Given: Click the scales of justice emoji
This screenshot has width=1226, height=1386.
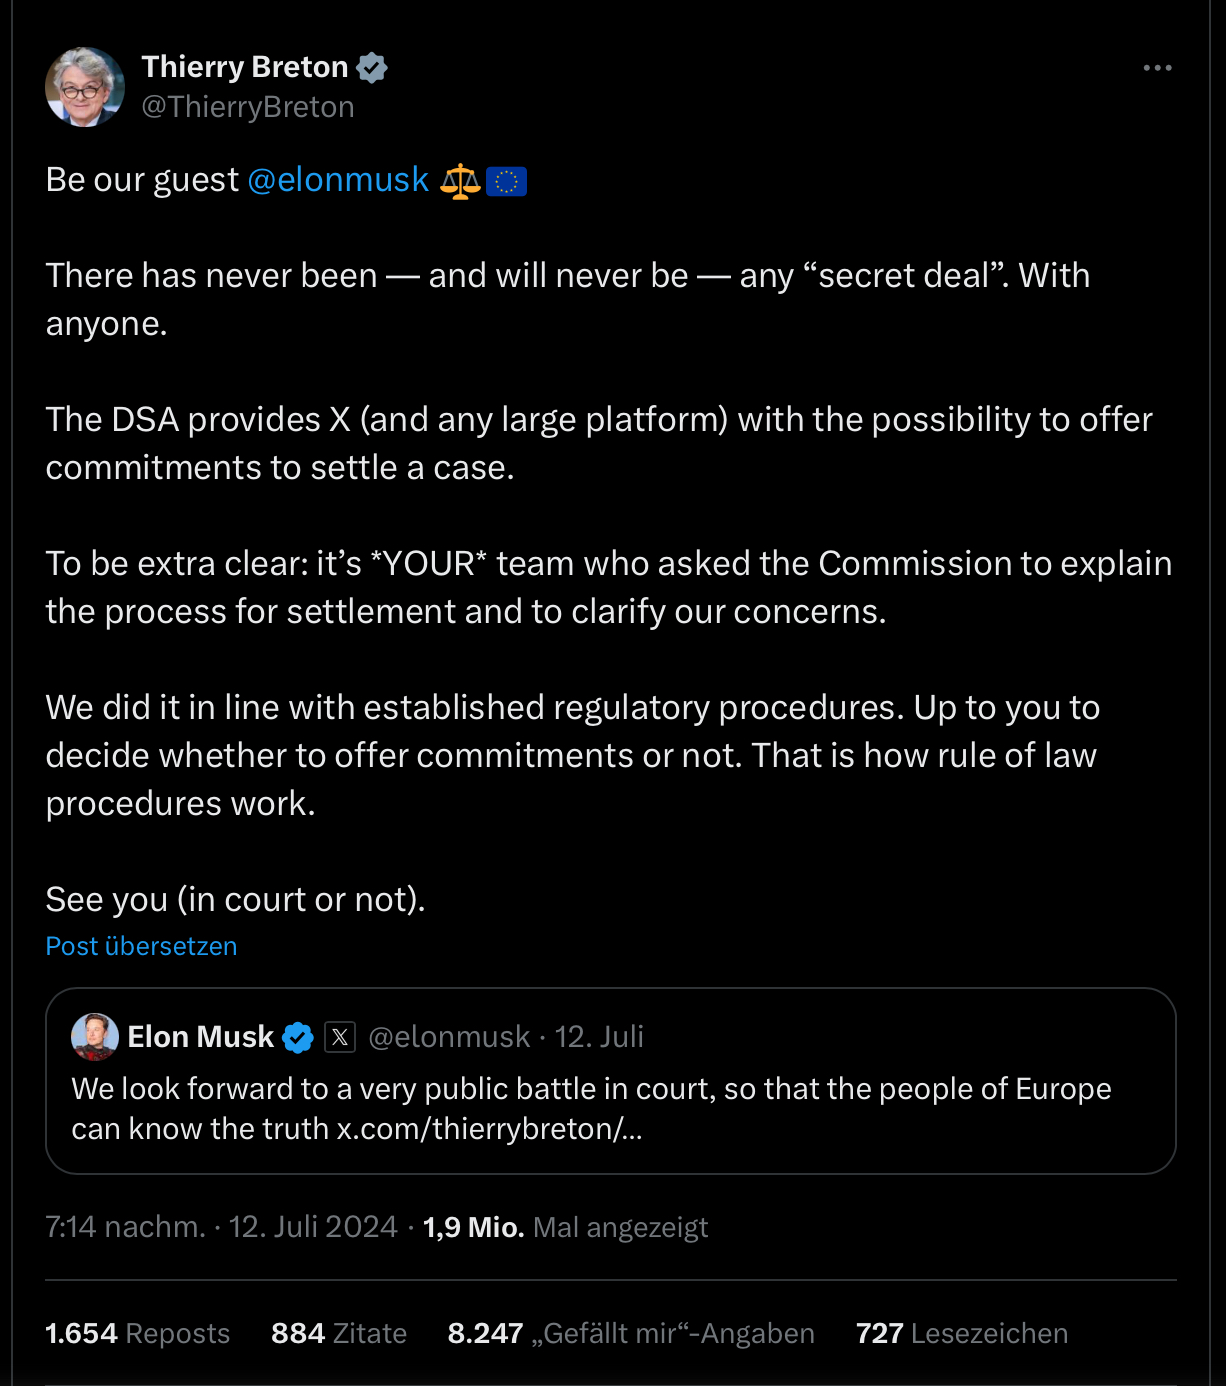Looking at the screenshot, I should pyautogui.click(x=460, y=181).
